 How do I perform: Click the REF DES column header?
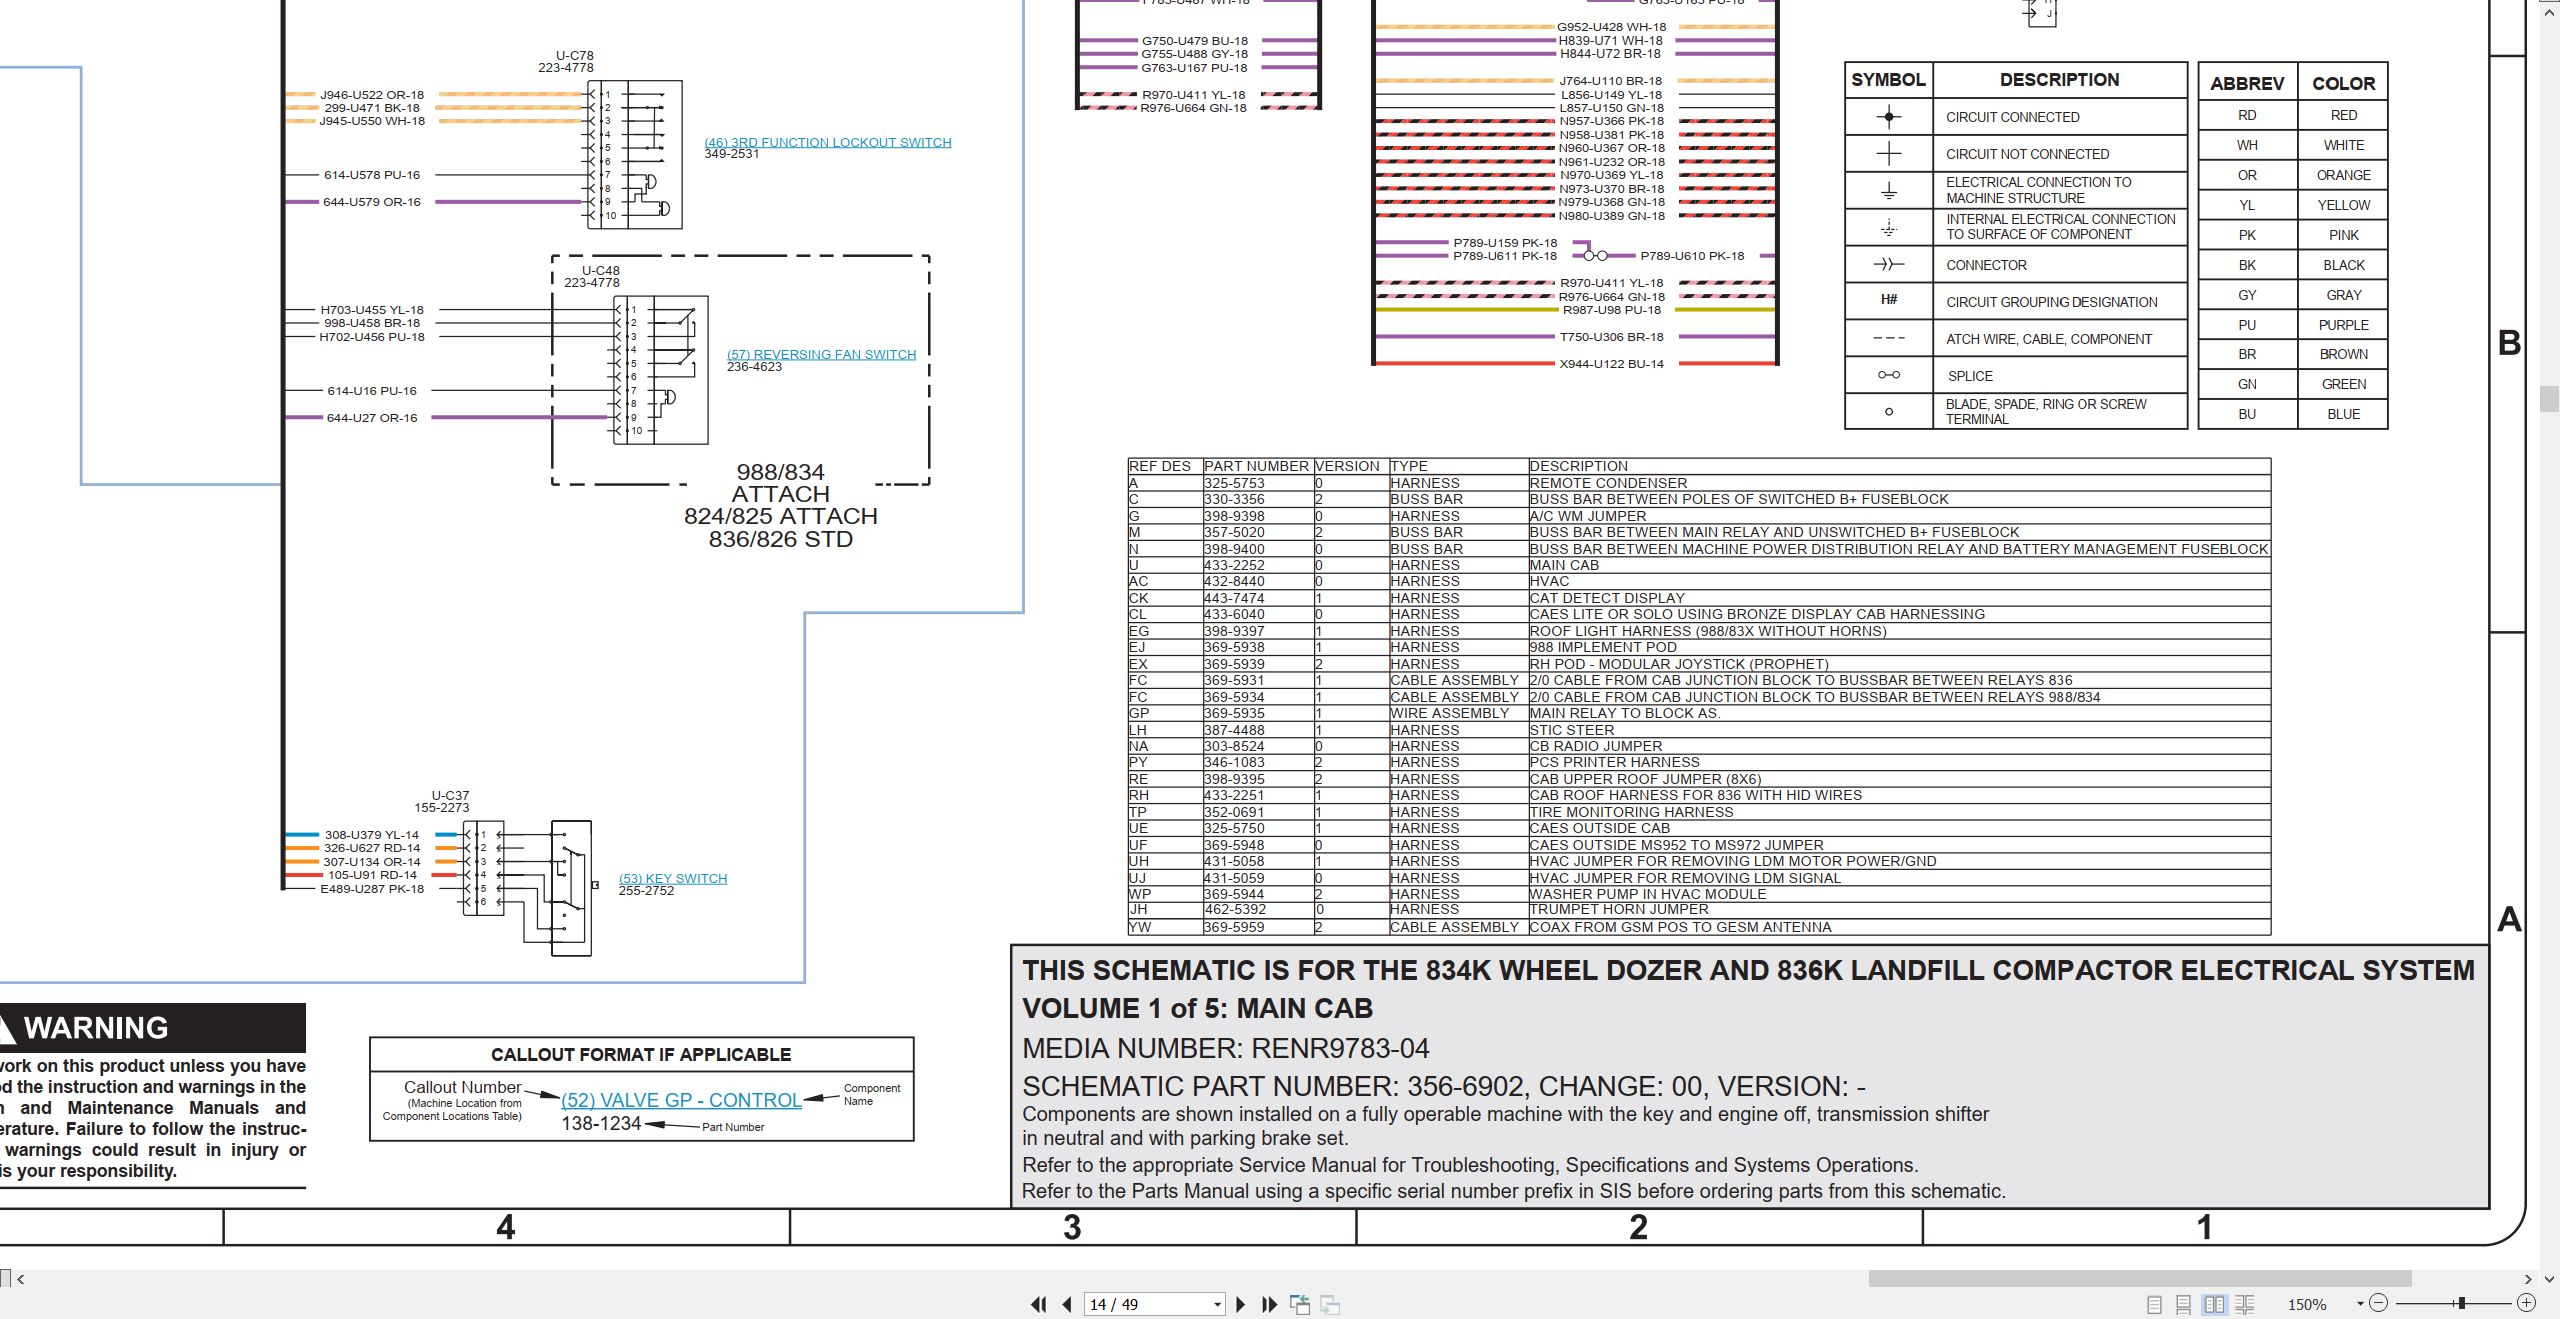[x=1160, y=466]
